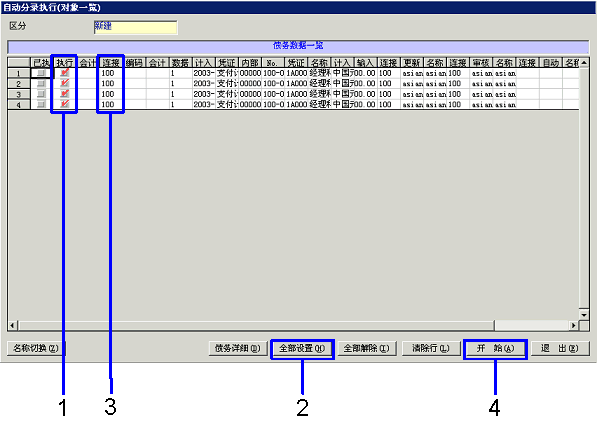Click the 名称切换 button
Viewport: 597px width, 423px height.
click(36, 348)
